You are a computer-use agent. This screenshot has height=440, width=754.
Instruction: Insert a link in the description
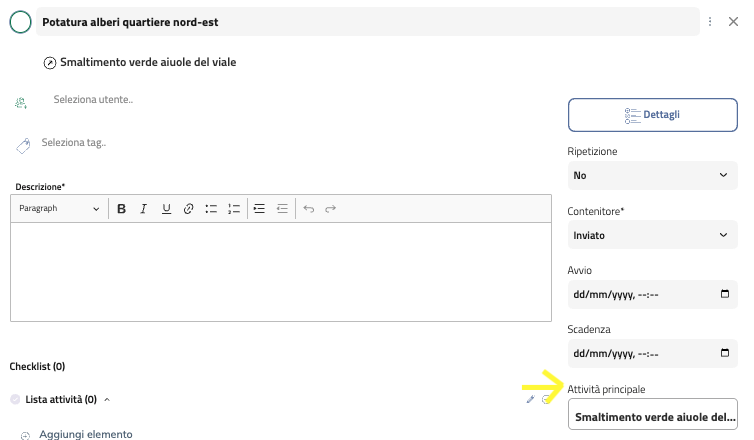point(188,209)
